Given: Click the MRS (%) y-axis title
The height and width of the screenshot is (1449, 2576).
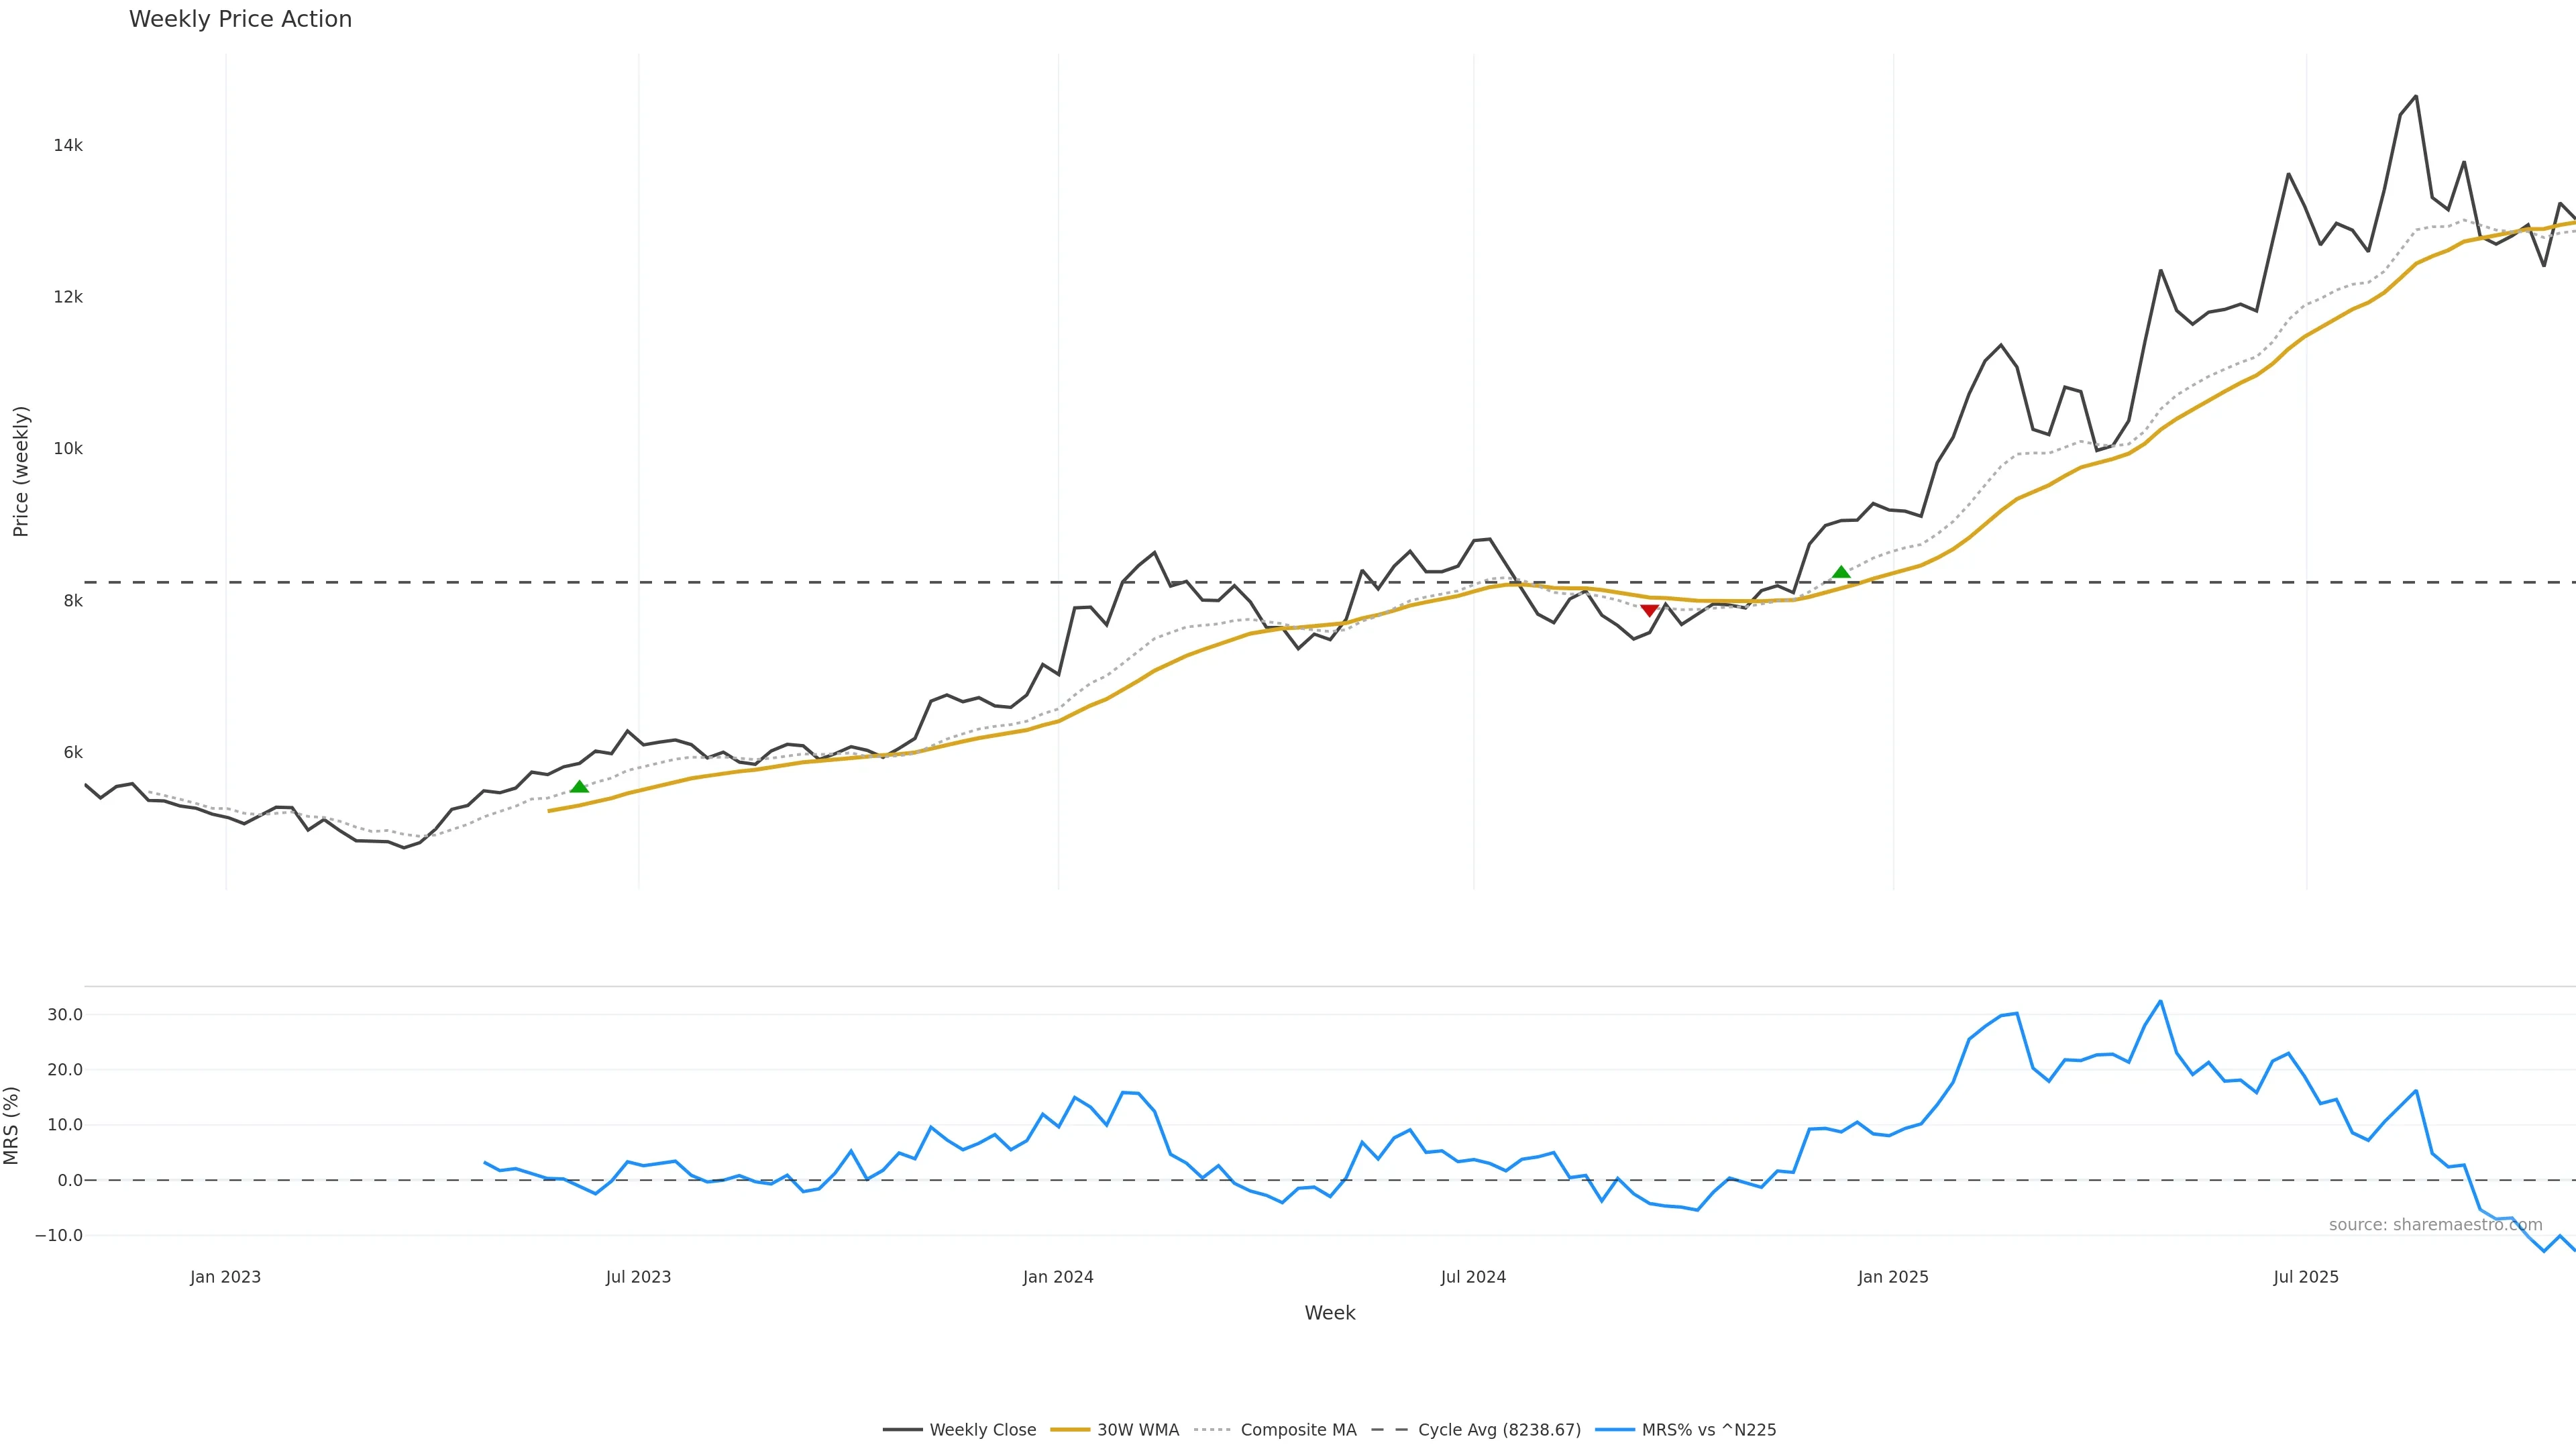Looking at the screenshot, I should click(x=12, y=1125).
